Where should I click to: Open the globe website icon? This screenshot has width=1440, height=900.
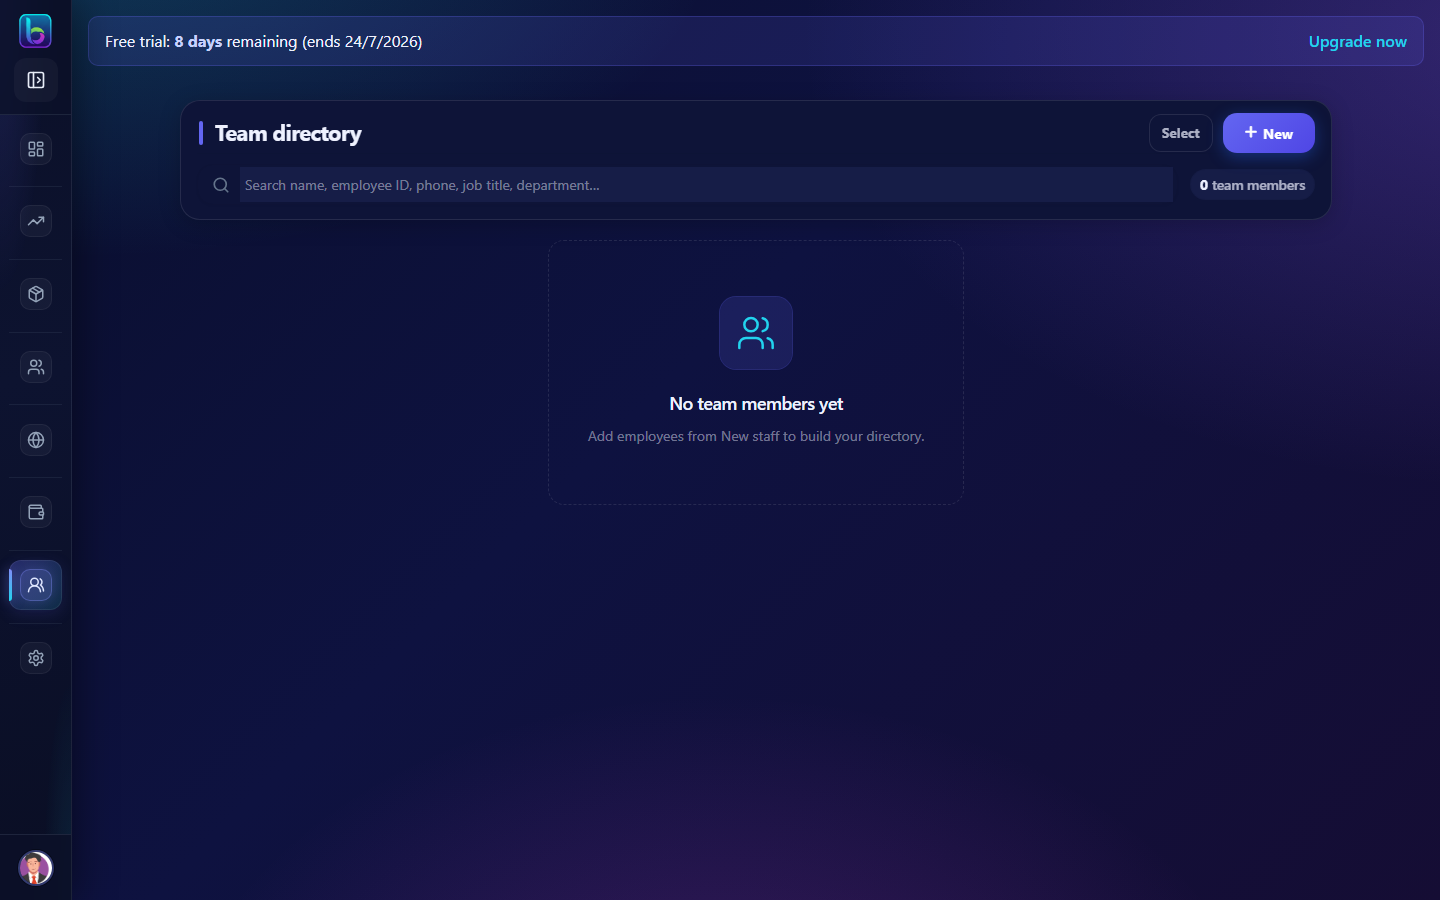point(36,440)
